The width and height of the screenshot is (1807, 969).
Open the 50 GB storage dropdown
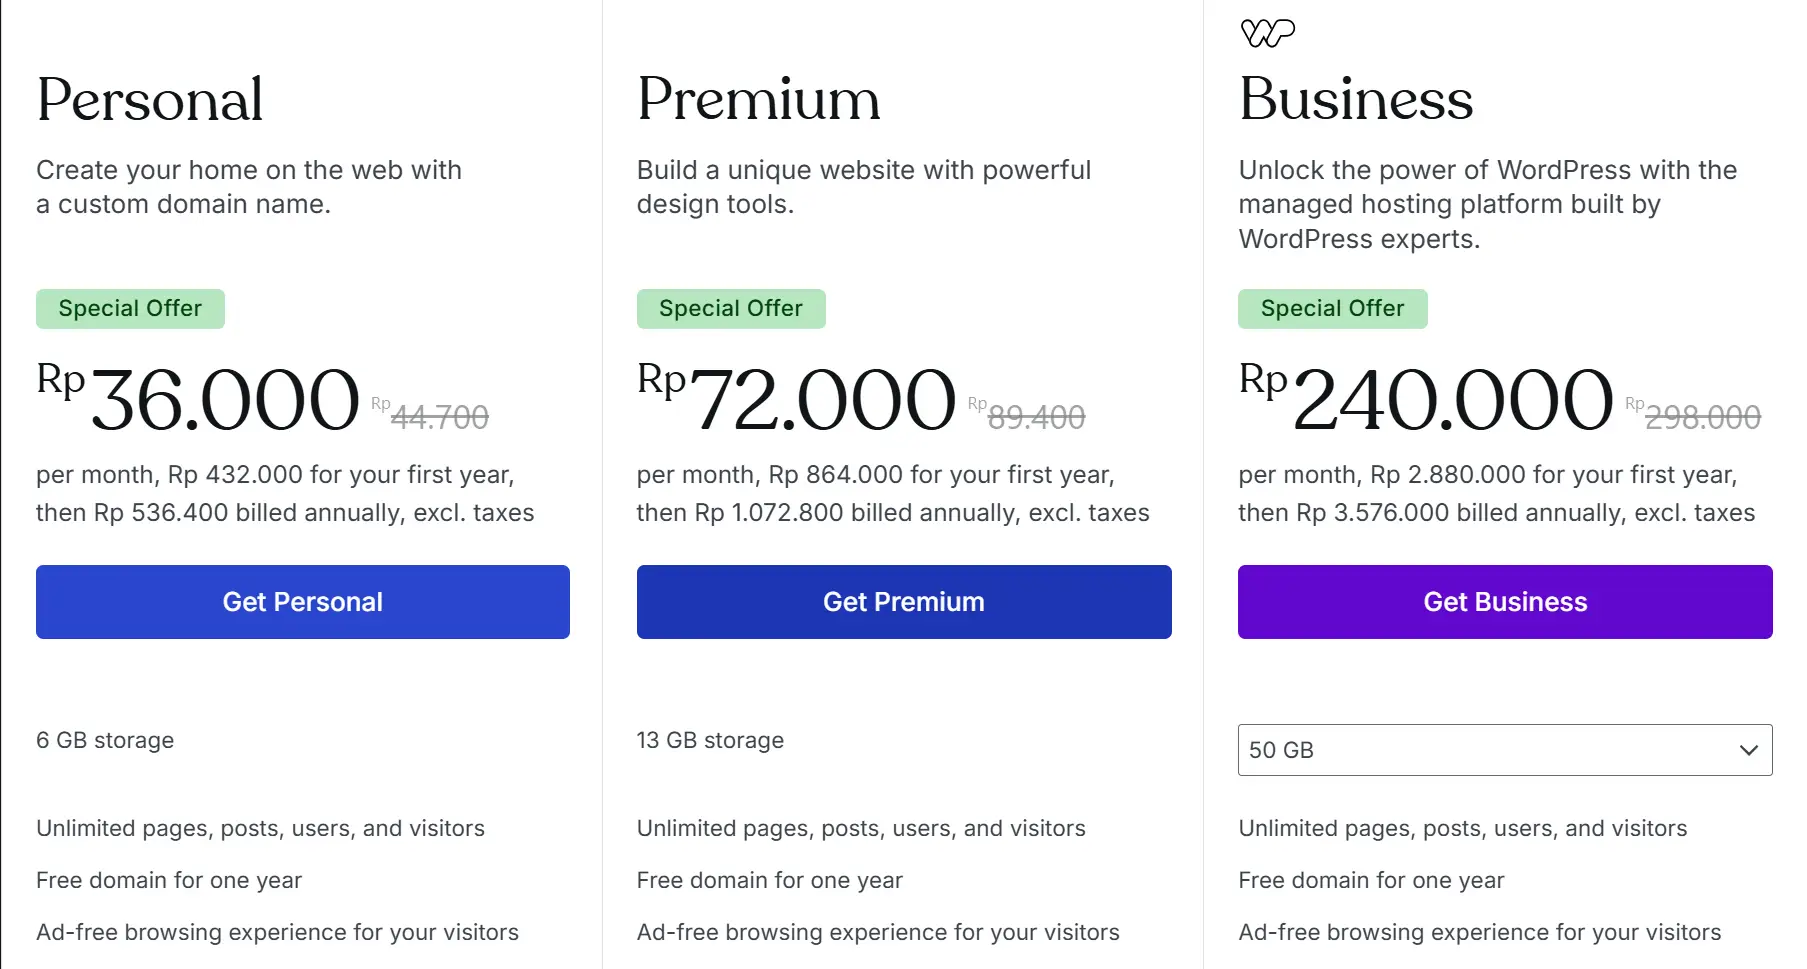1504,750
